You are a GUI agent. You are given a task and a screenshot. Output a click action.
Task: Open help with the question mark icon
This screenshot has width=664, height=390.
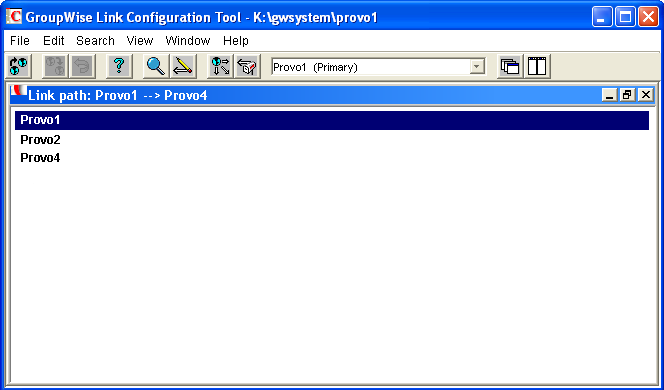coord(119,66)
